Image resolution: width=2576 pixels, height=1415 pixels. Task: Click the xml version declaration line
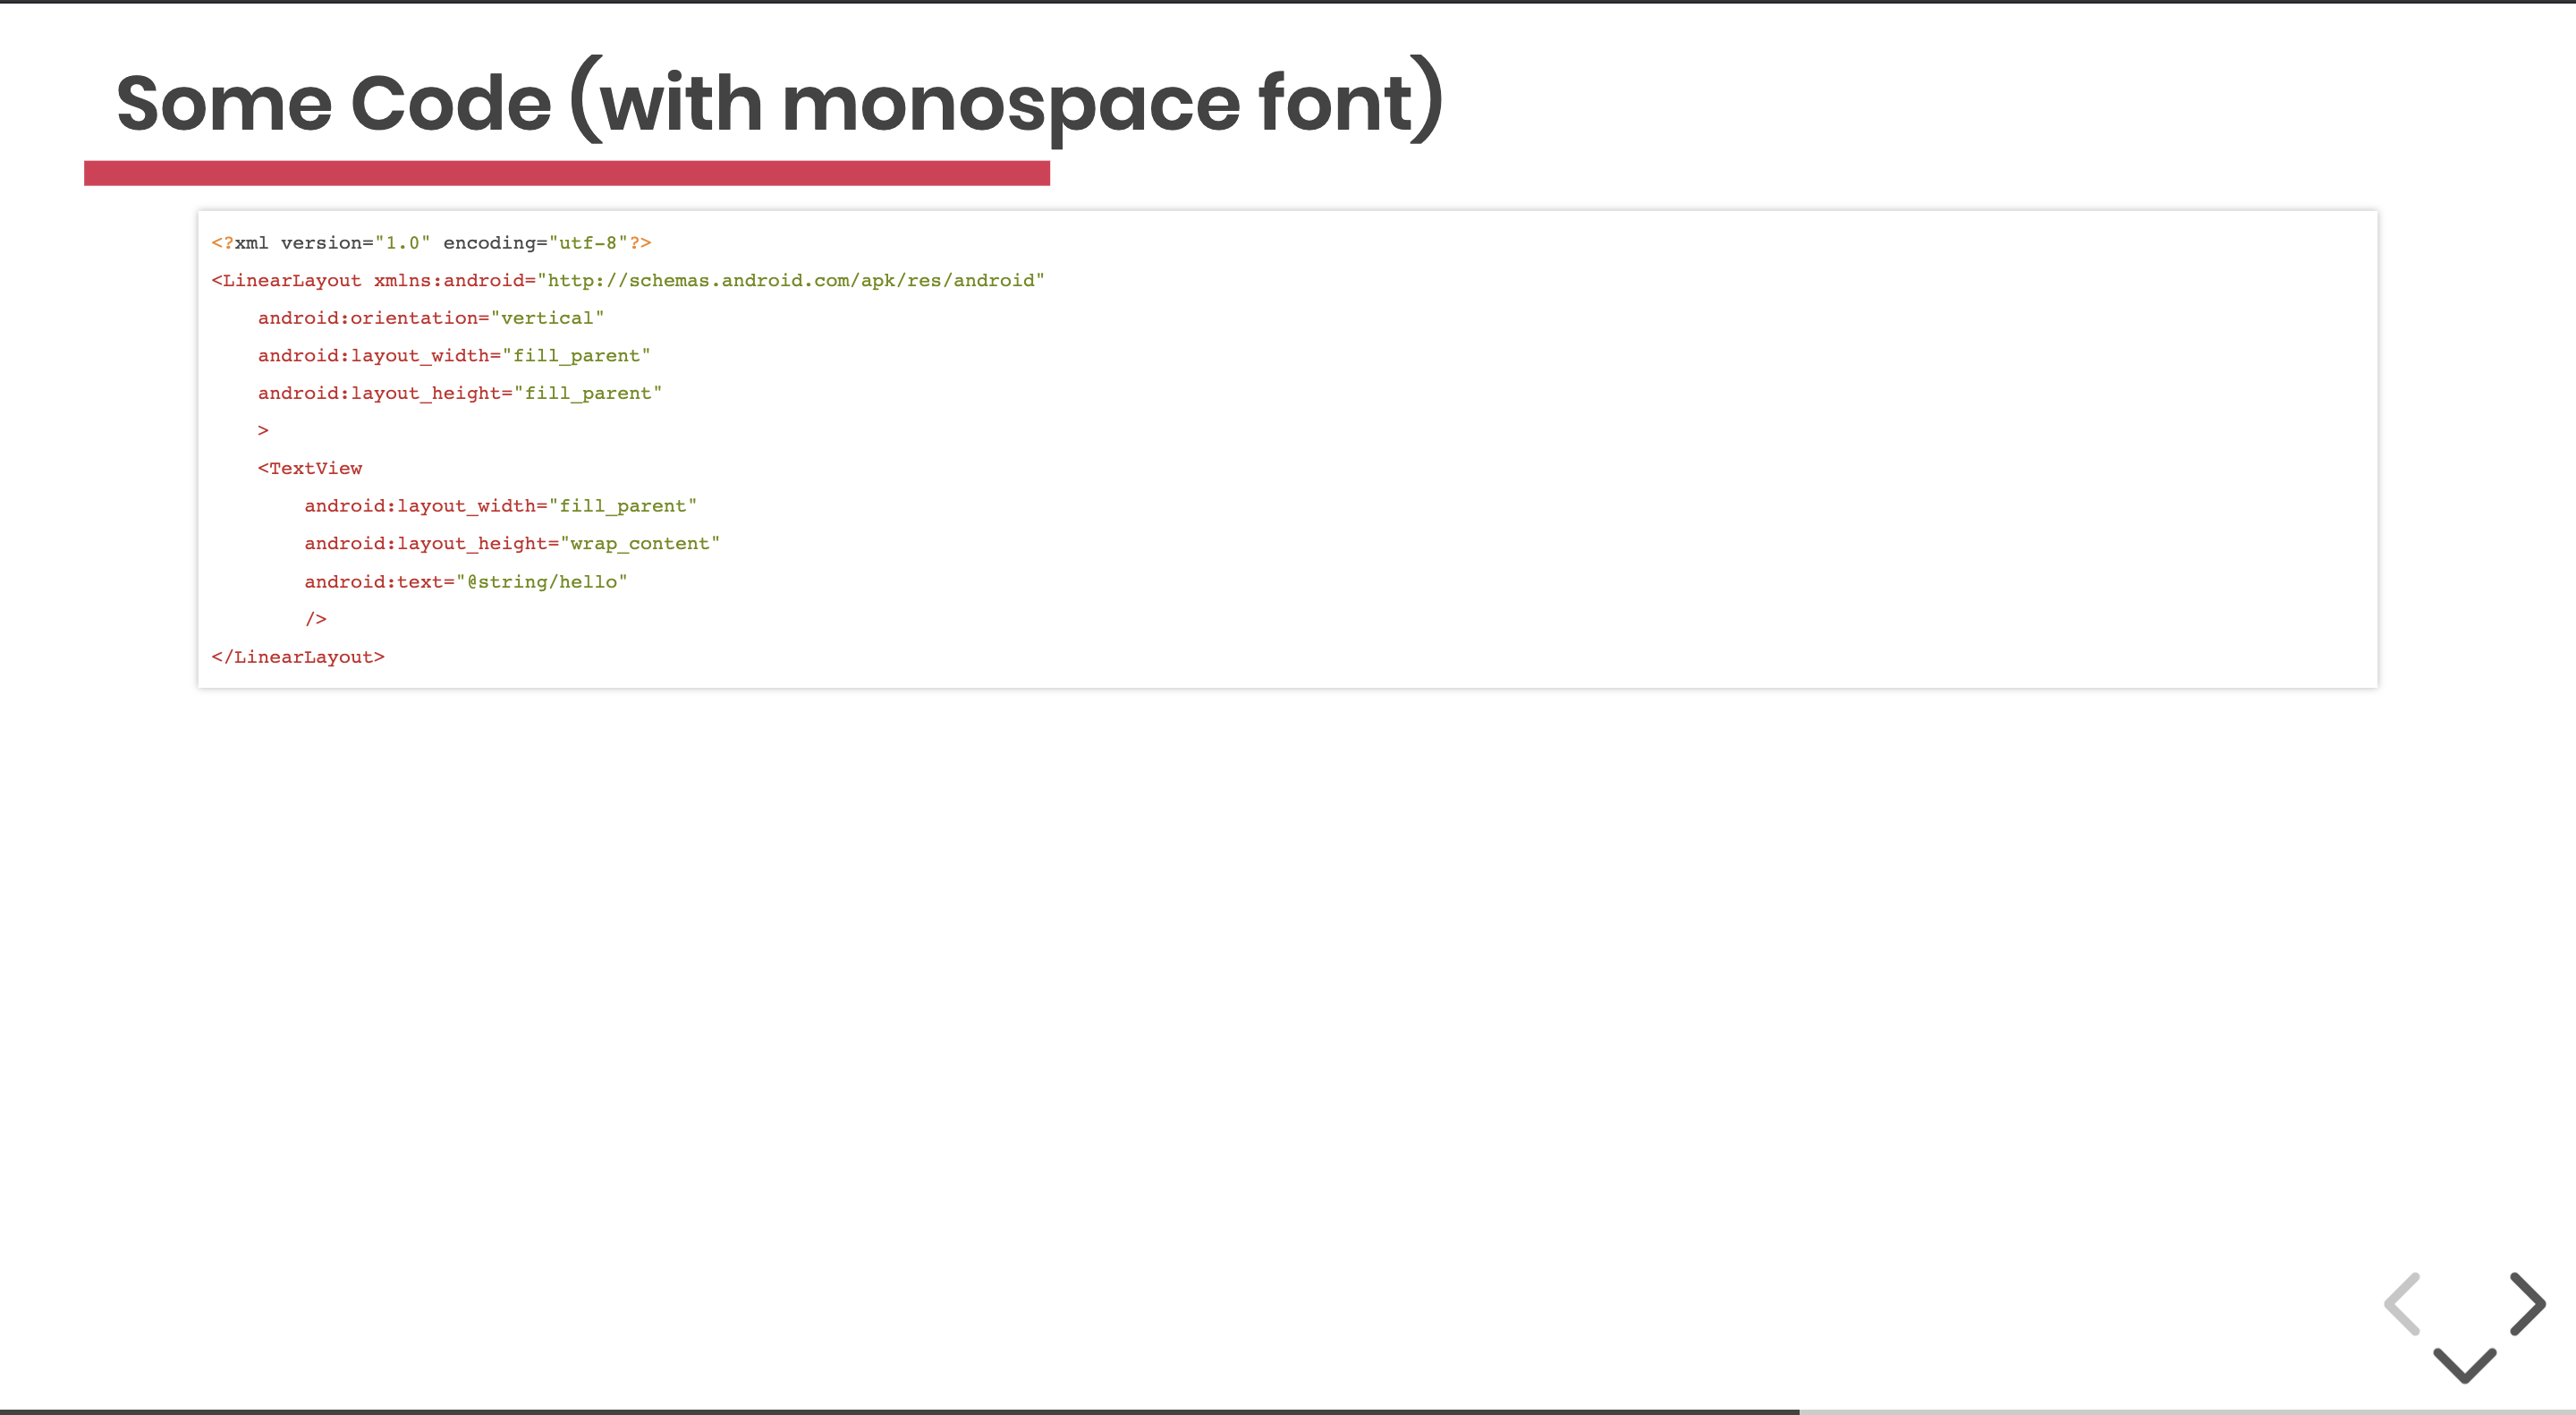tap(431, 243)
